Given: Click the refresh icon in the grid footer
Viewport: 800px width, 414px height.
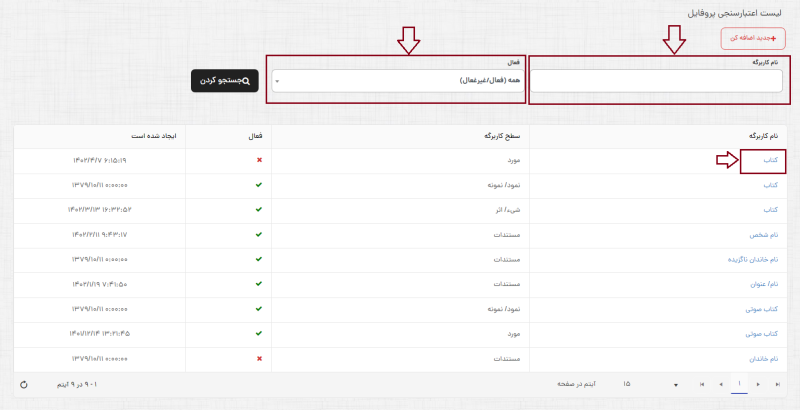Looking at the screenshot, I should point(24,384).
